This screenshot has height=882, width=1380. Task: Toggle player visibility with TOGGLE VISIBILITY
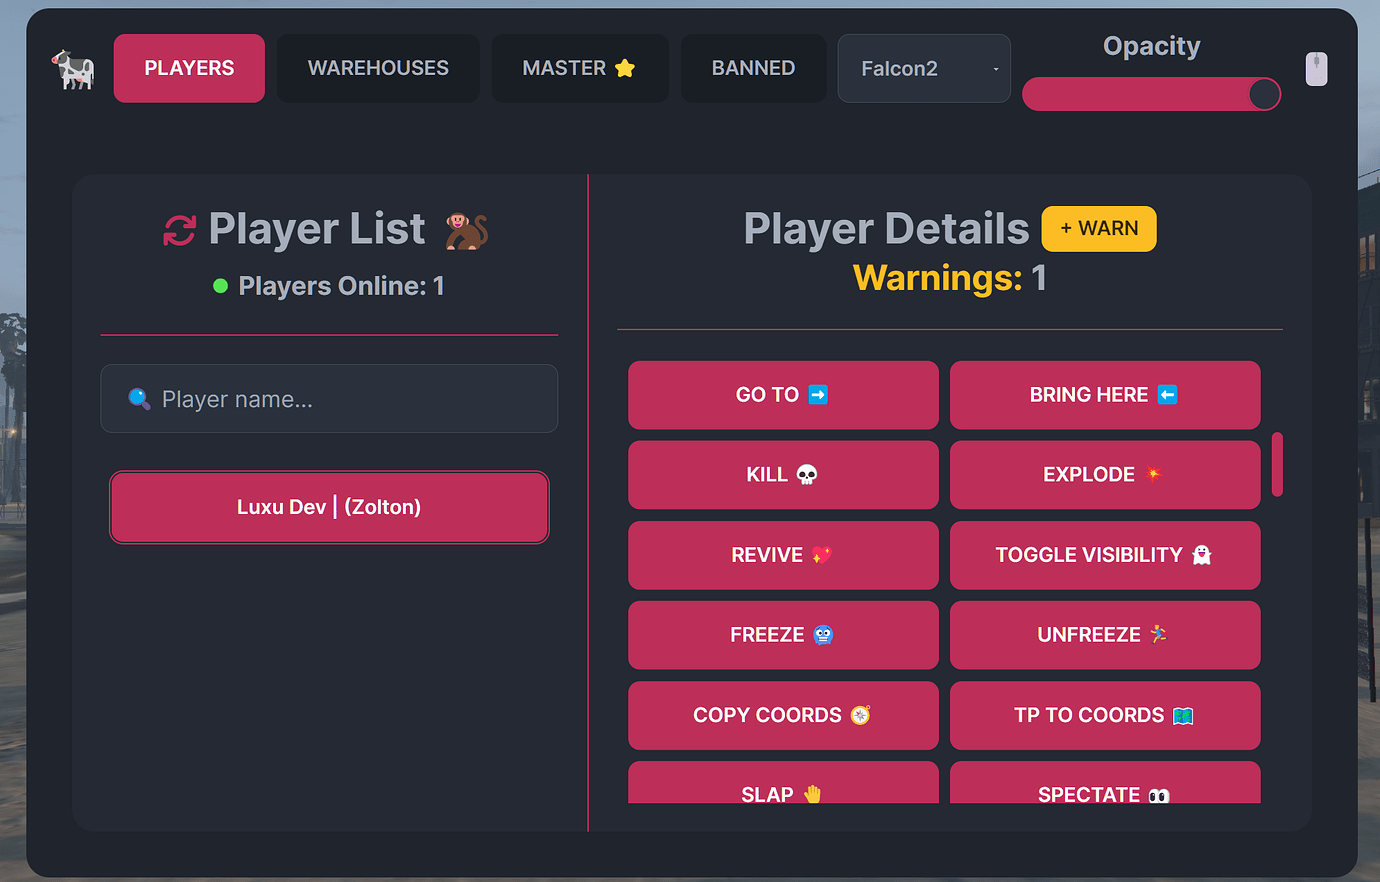(1104, 555)
